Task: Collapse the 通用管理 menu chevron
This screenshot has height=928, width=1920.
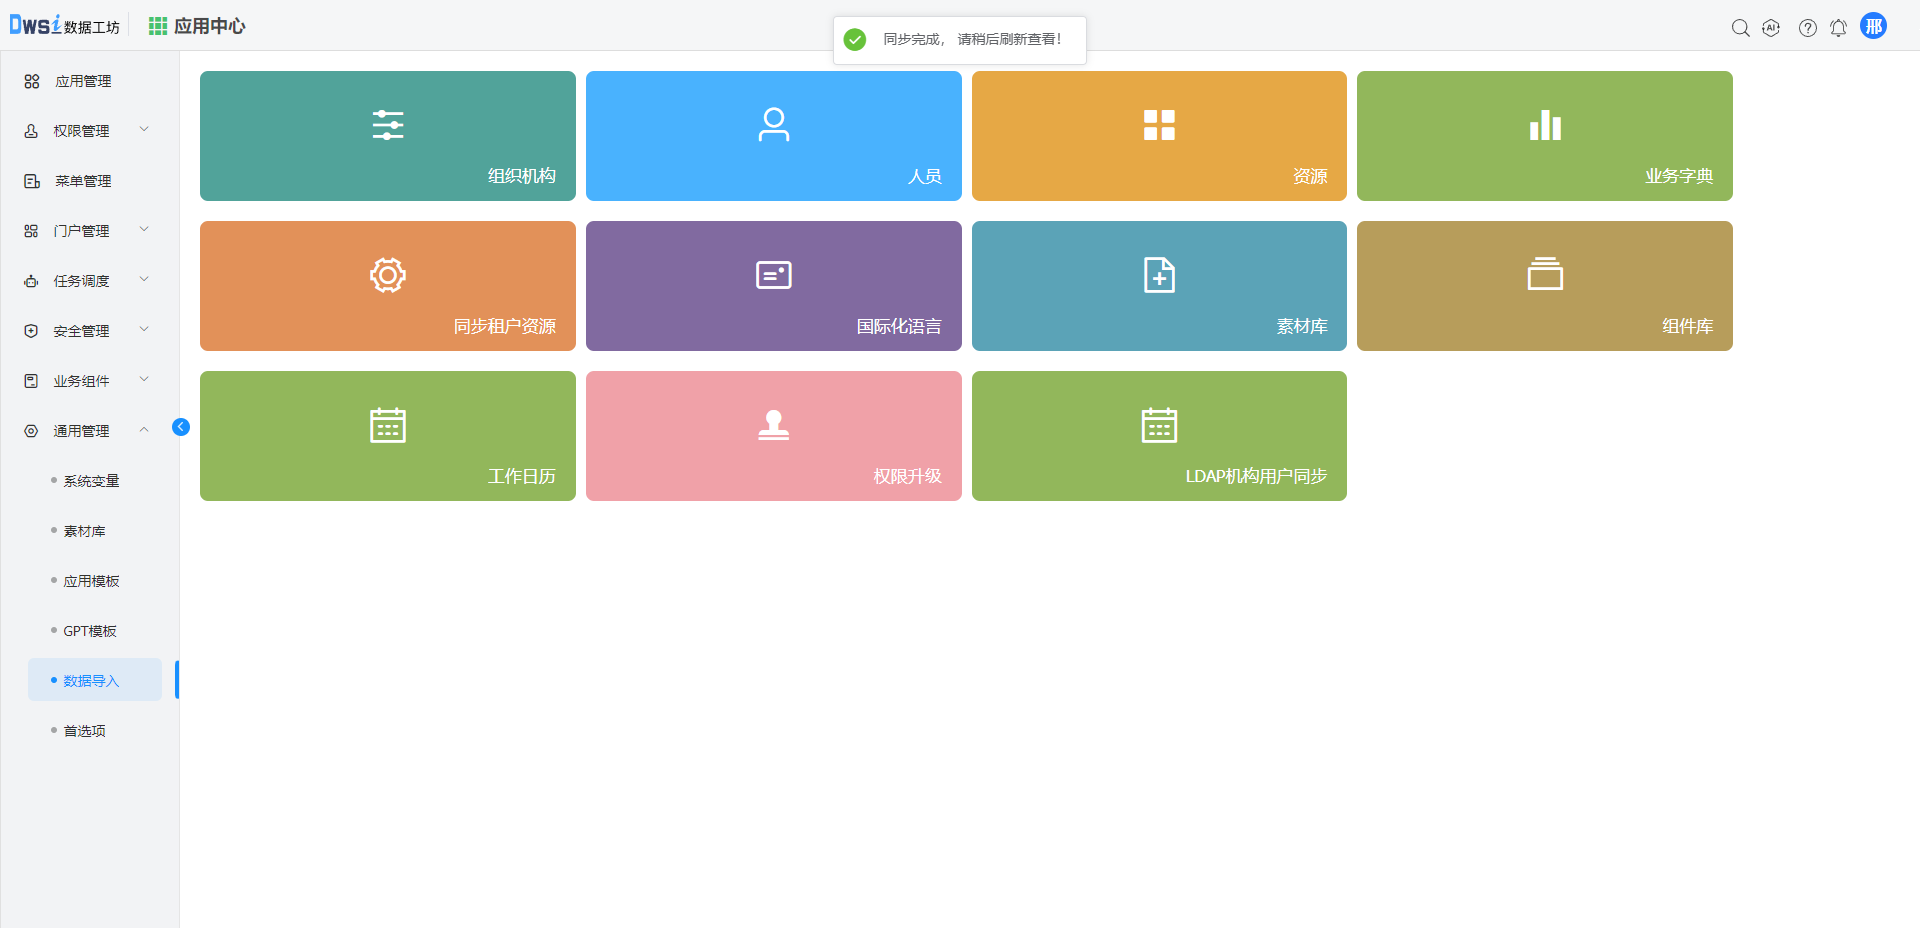Action: pyautogui.click(x=144, y=430)
